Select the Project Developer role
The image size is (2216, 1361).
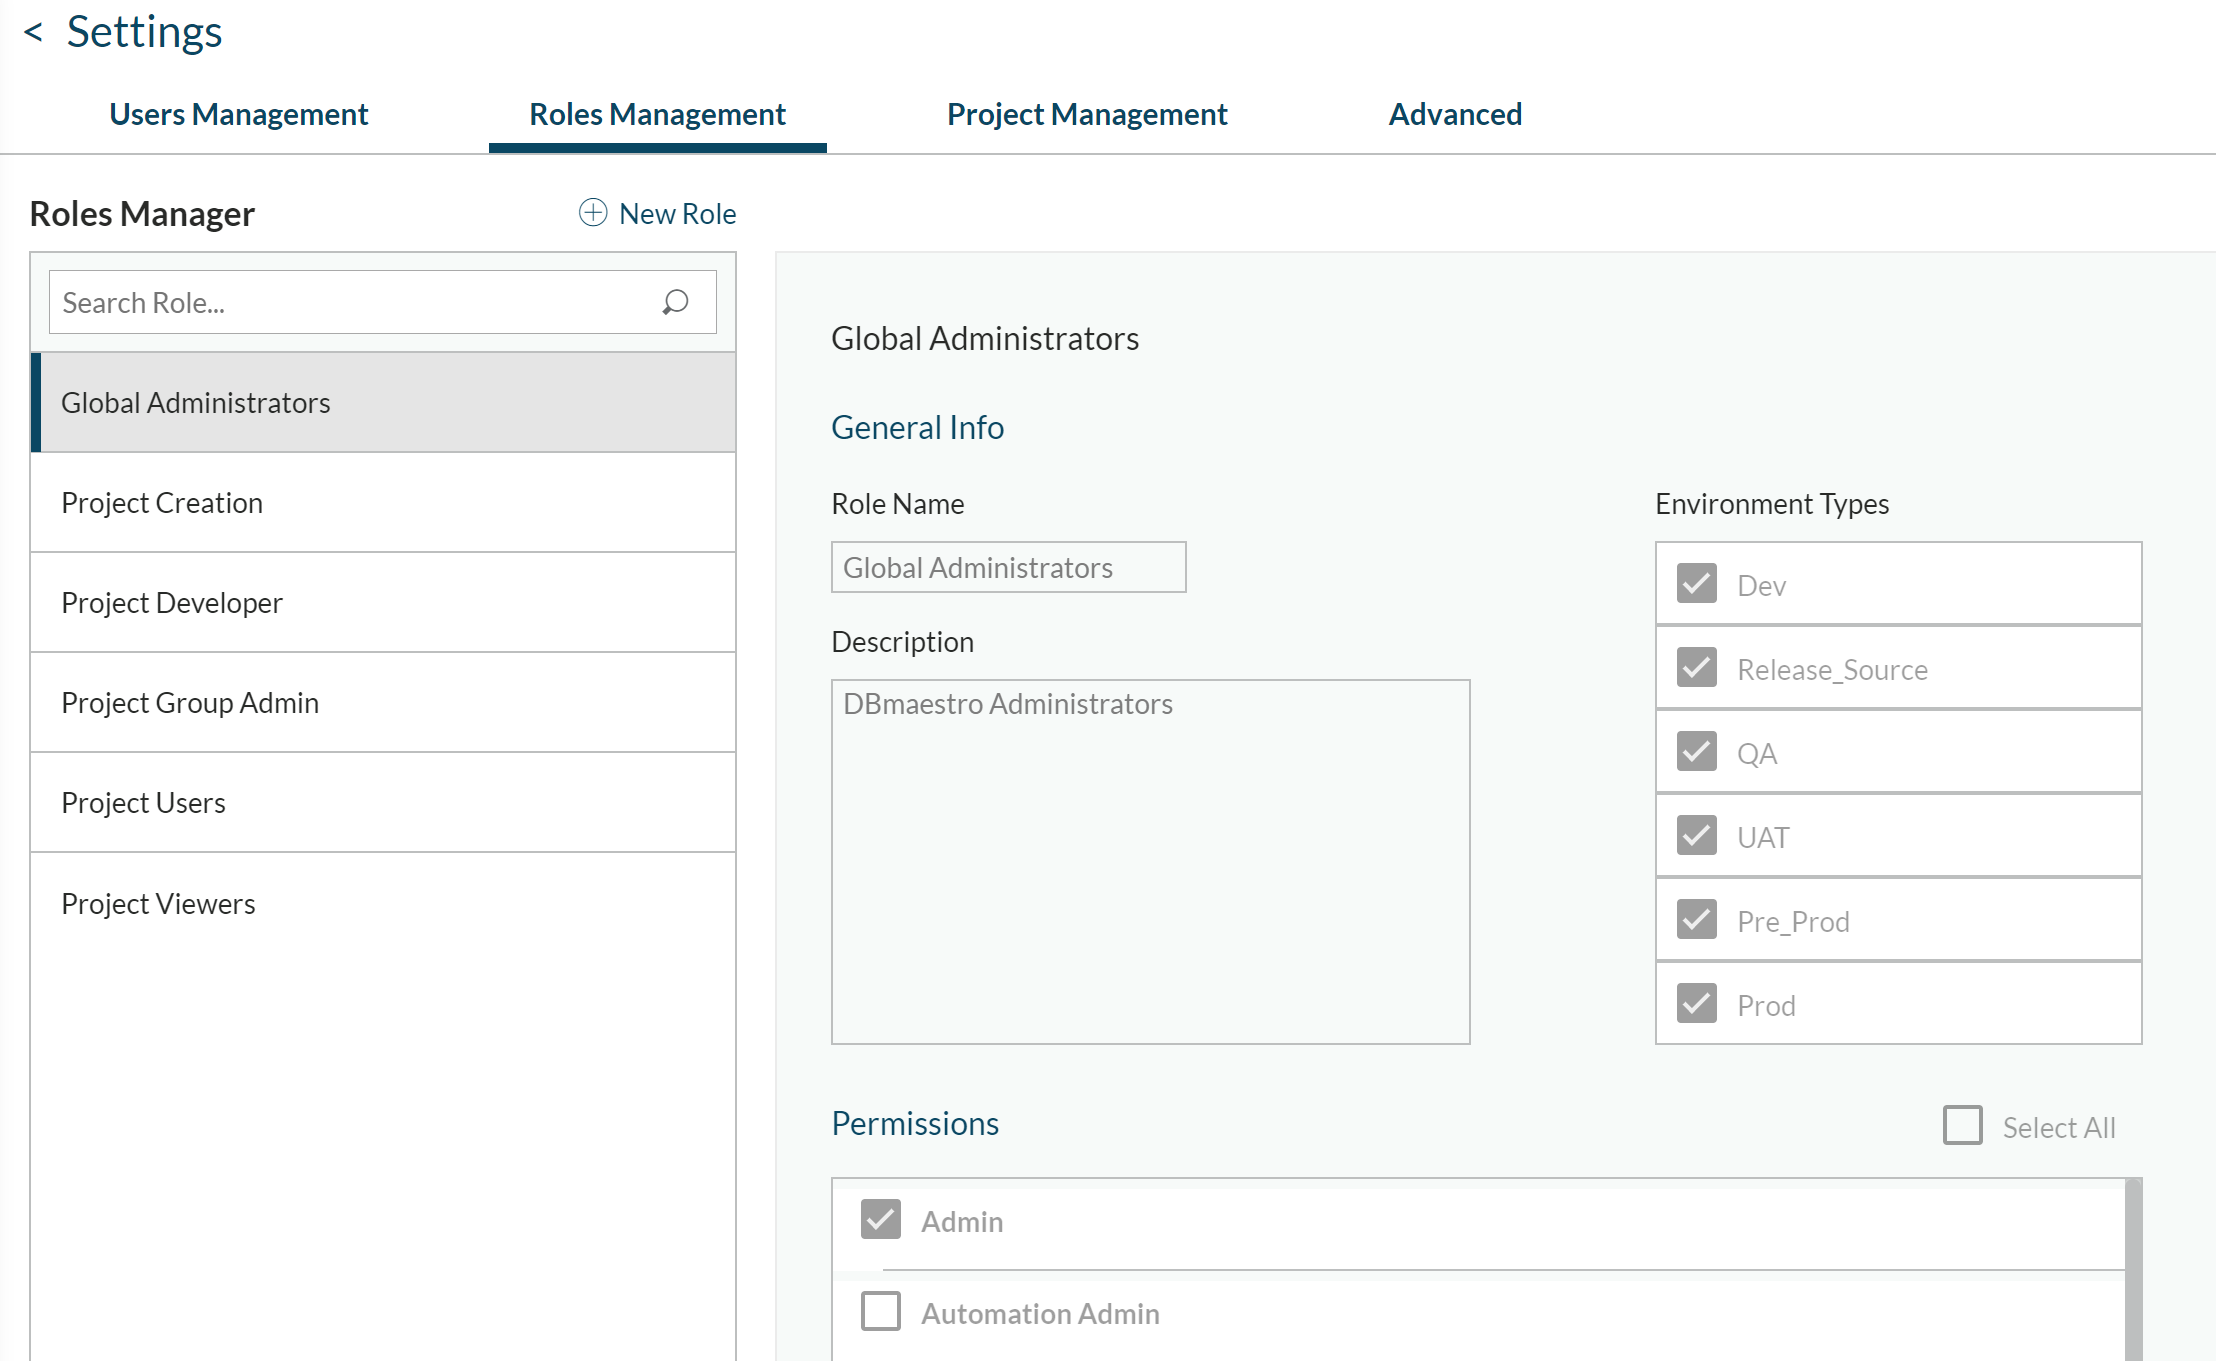coord(172,602)
